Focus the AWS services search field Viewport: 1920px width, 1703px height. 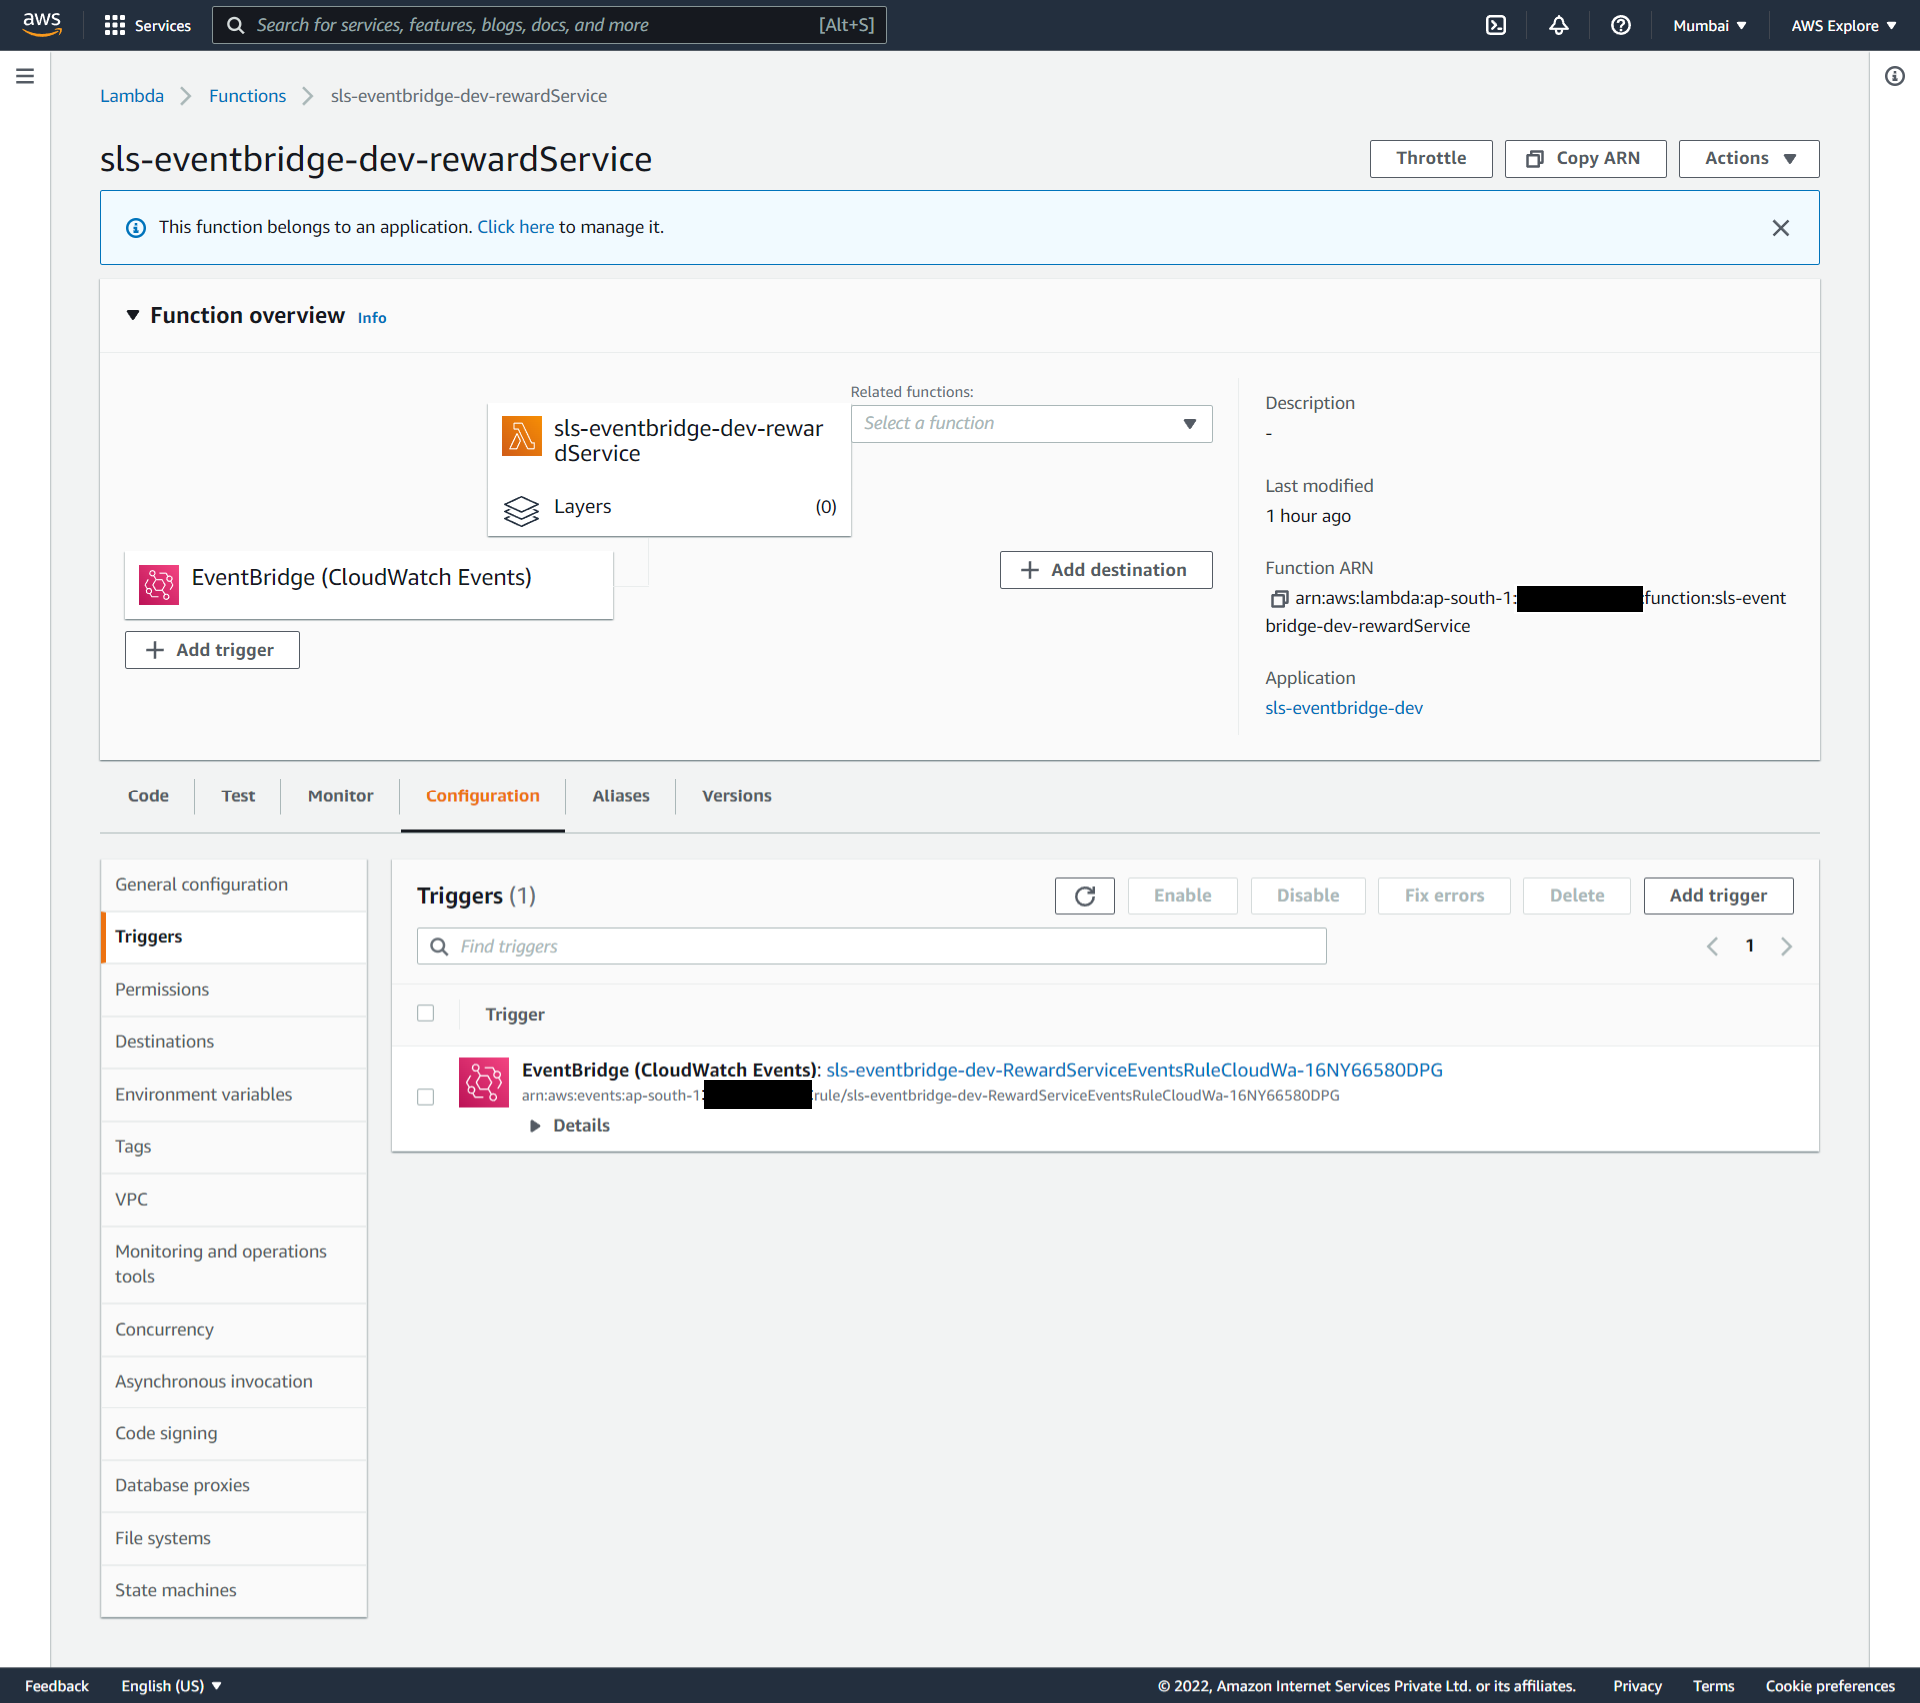(x=549, y=25)
